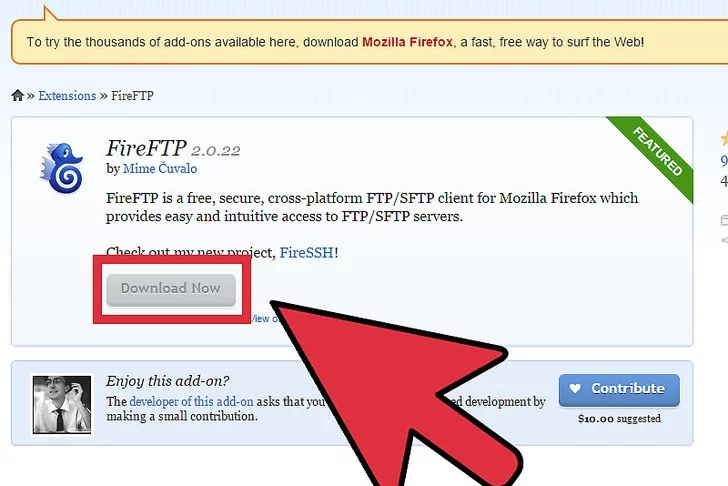
Task: Open Mime Čuvalo author link
Action: [160, 168]
